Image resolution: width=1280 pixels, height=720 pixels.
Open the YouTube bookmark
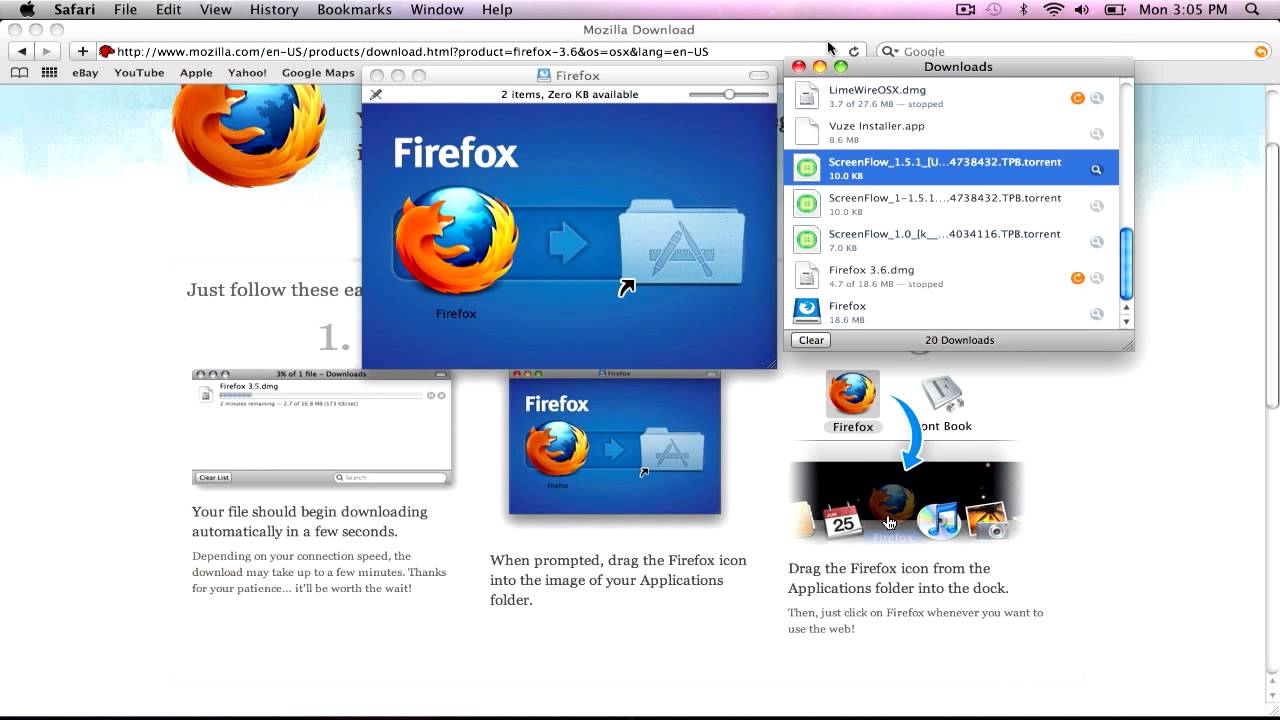click(x=139, y=72)
